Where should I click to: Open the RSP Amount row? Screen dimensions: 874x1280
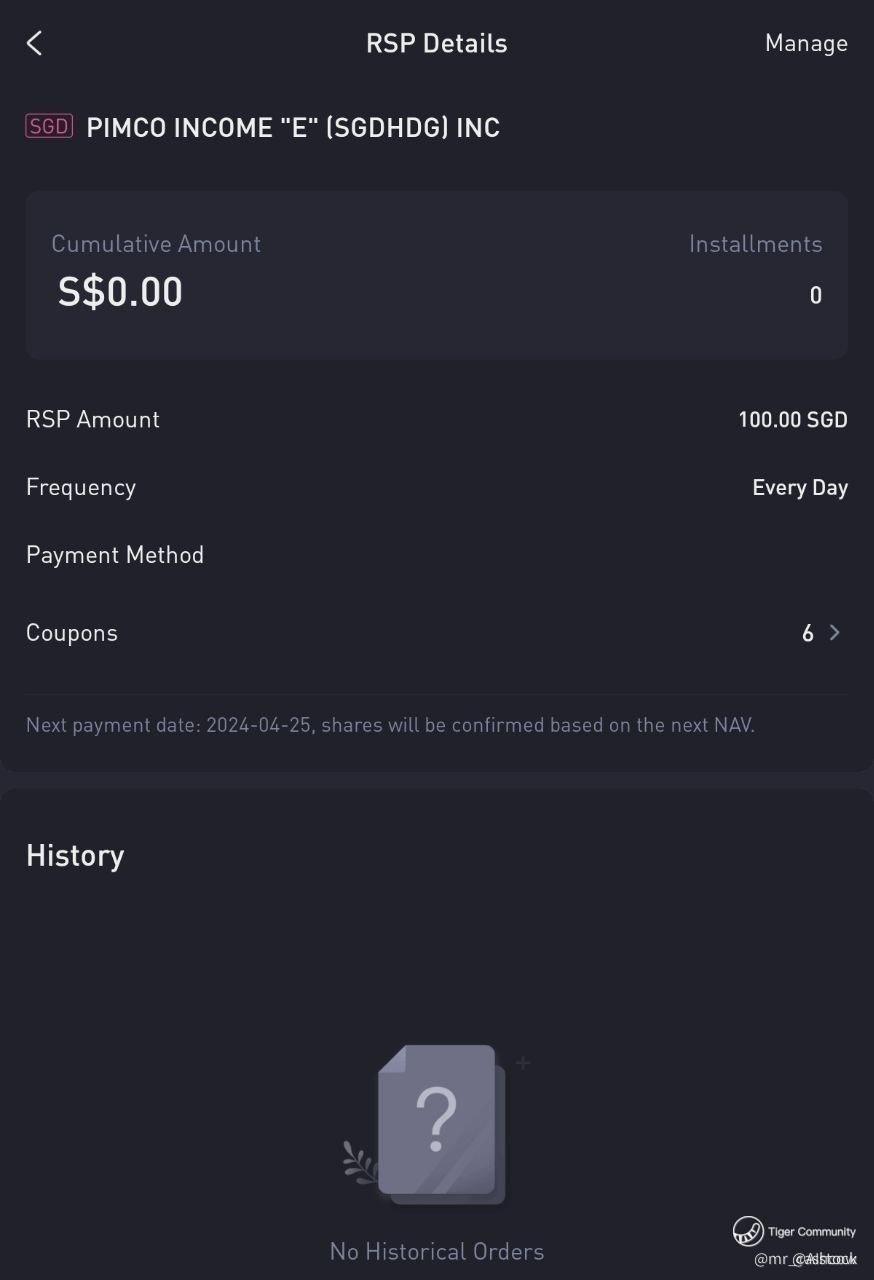click(437, 420)
